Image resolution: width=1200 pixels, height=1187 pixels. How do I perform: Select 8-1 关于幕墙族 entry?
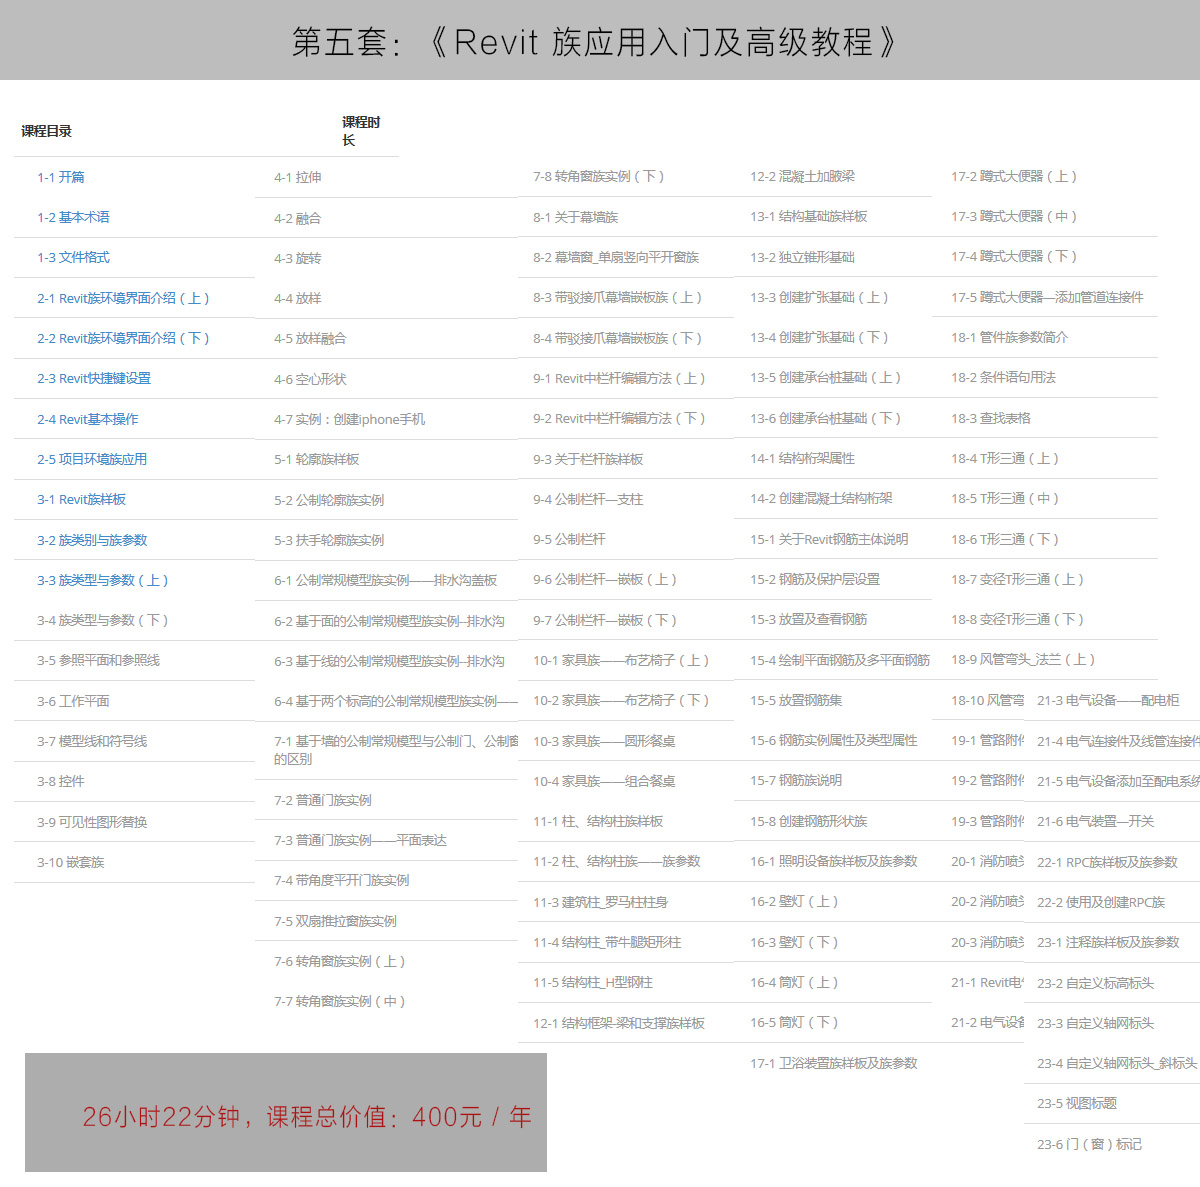(x=575, y=217)
